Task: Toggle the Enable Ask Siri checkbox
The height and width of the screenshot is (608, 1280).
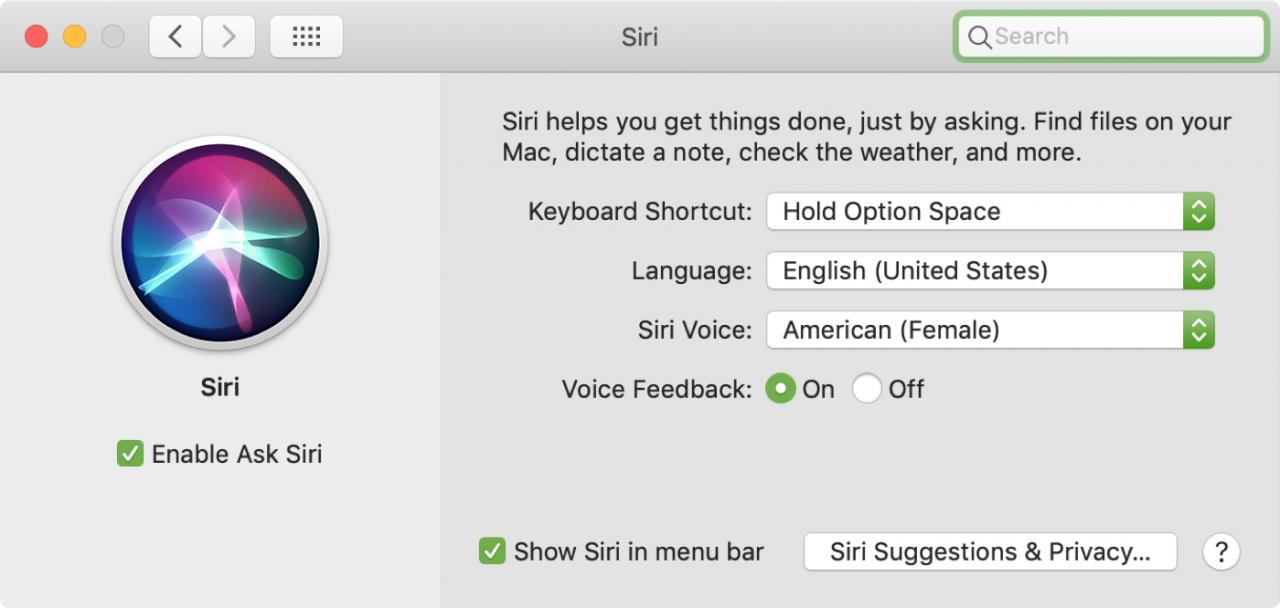Action: [x=130, y=454]
